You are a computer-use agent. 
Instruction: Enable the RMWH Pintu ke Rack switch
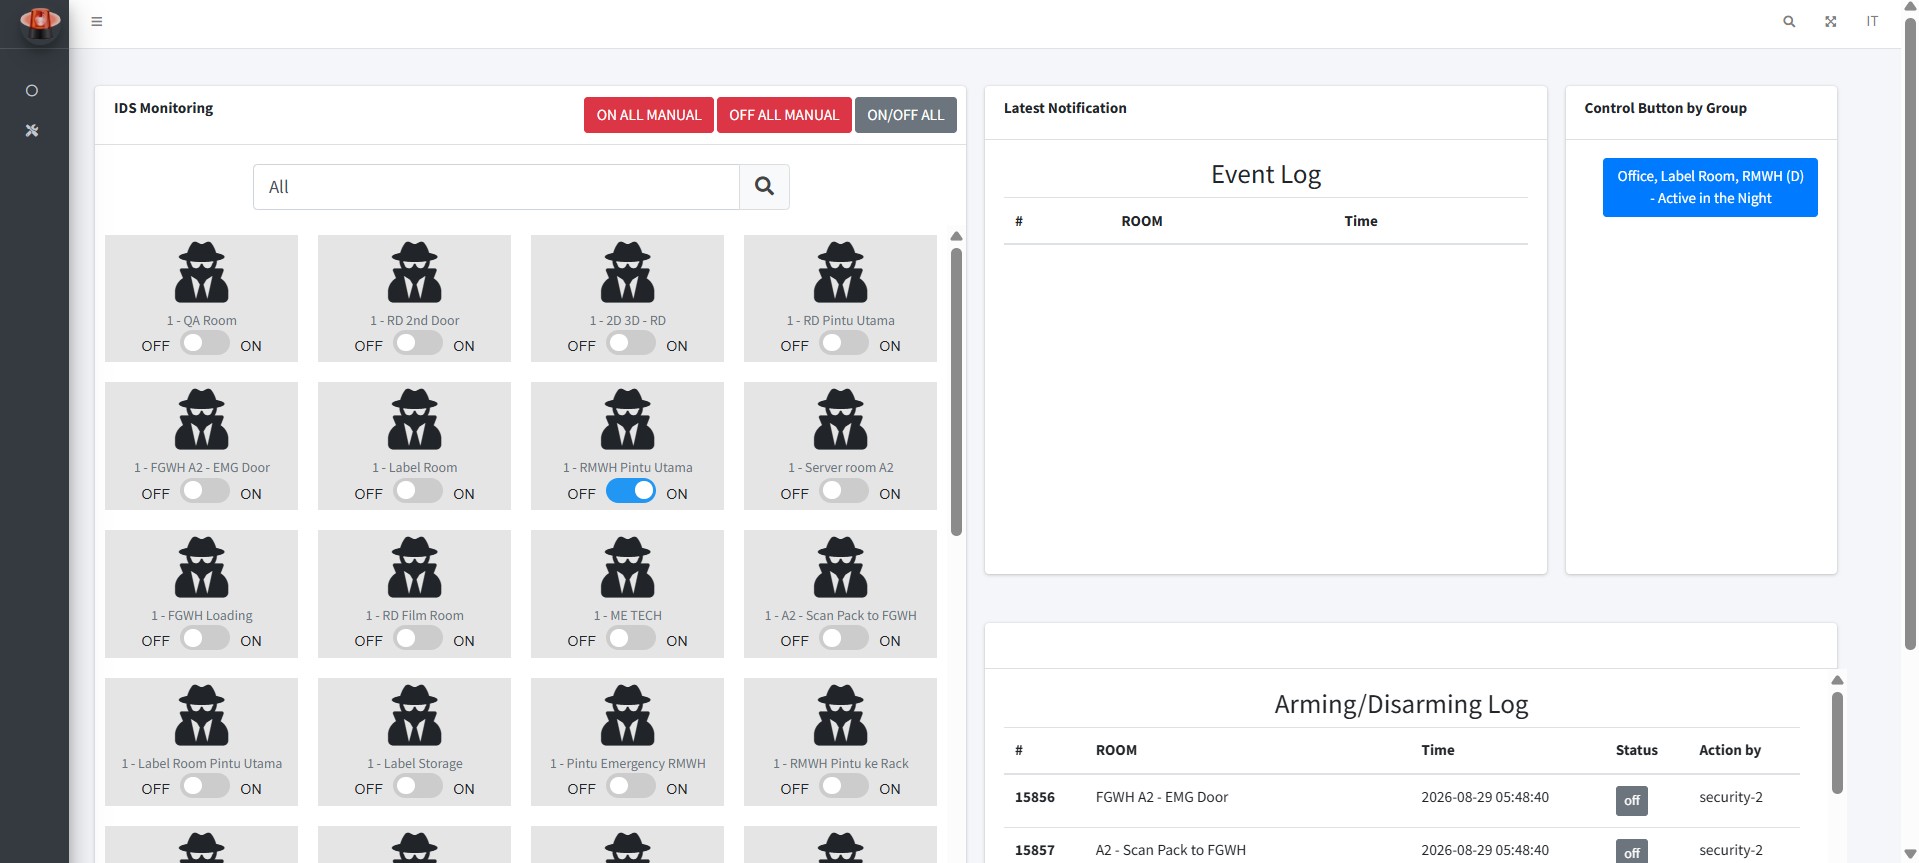(x=844, y=786)
